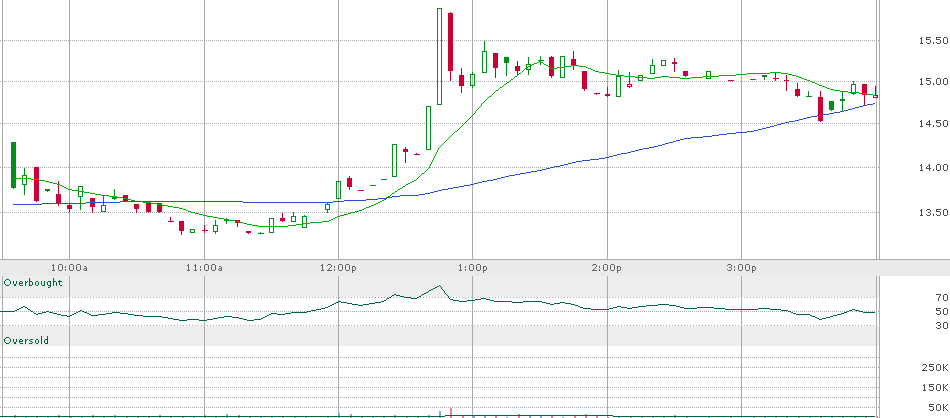Click the 15.50 price axis label
Screen dimensions: 950x418
click(934, 41)
